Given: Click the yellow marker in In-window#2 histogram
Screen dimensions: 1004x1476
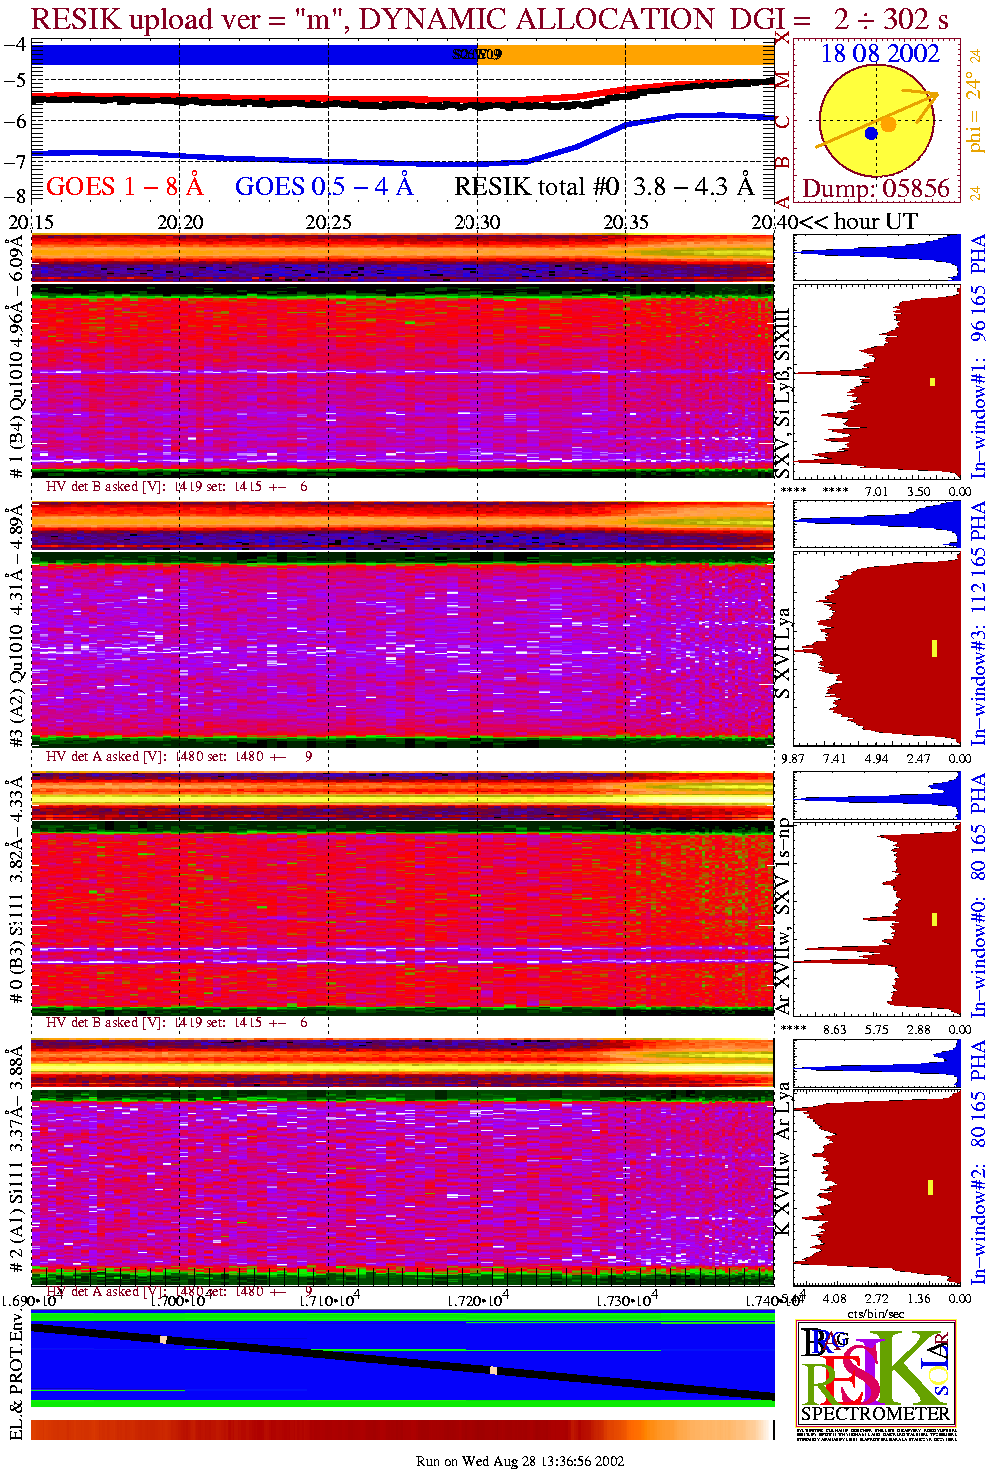Looking at the screenshot, I should tap(931, 1187).
